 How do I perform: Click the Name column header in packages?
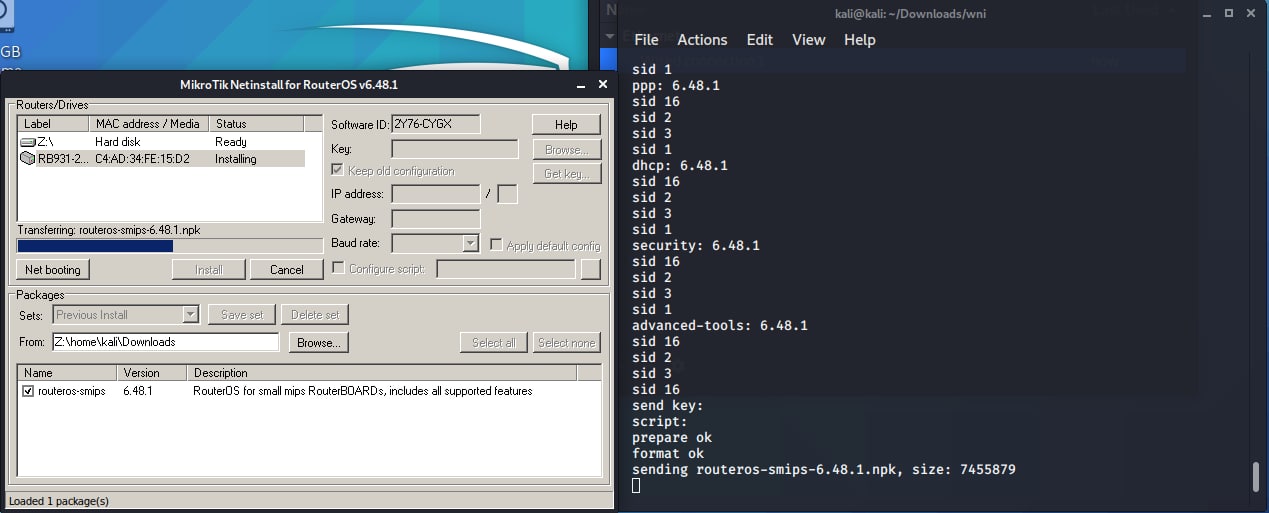pos(67,373)
